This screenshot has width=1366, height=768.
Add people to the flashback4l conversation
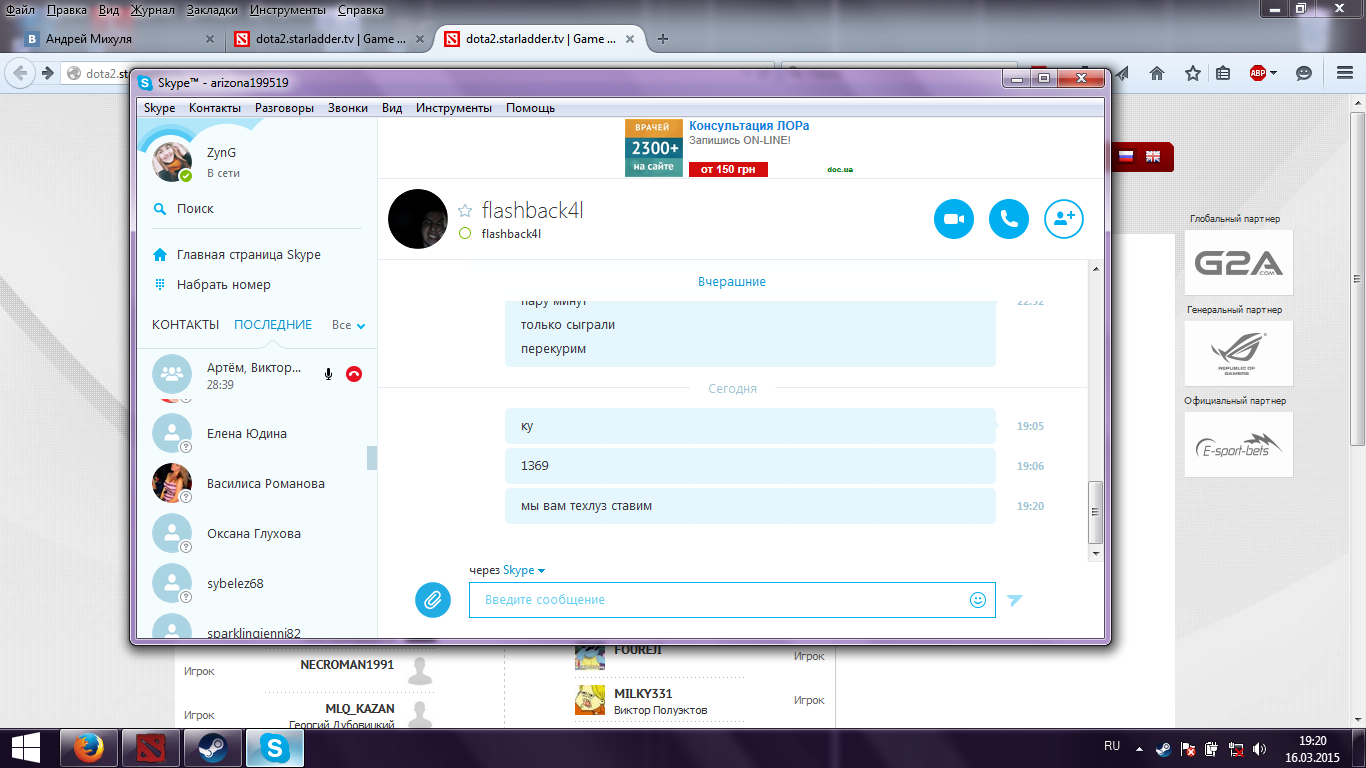point(1063,219)
